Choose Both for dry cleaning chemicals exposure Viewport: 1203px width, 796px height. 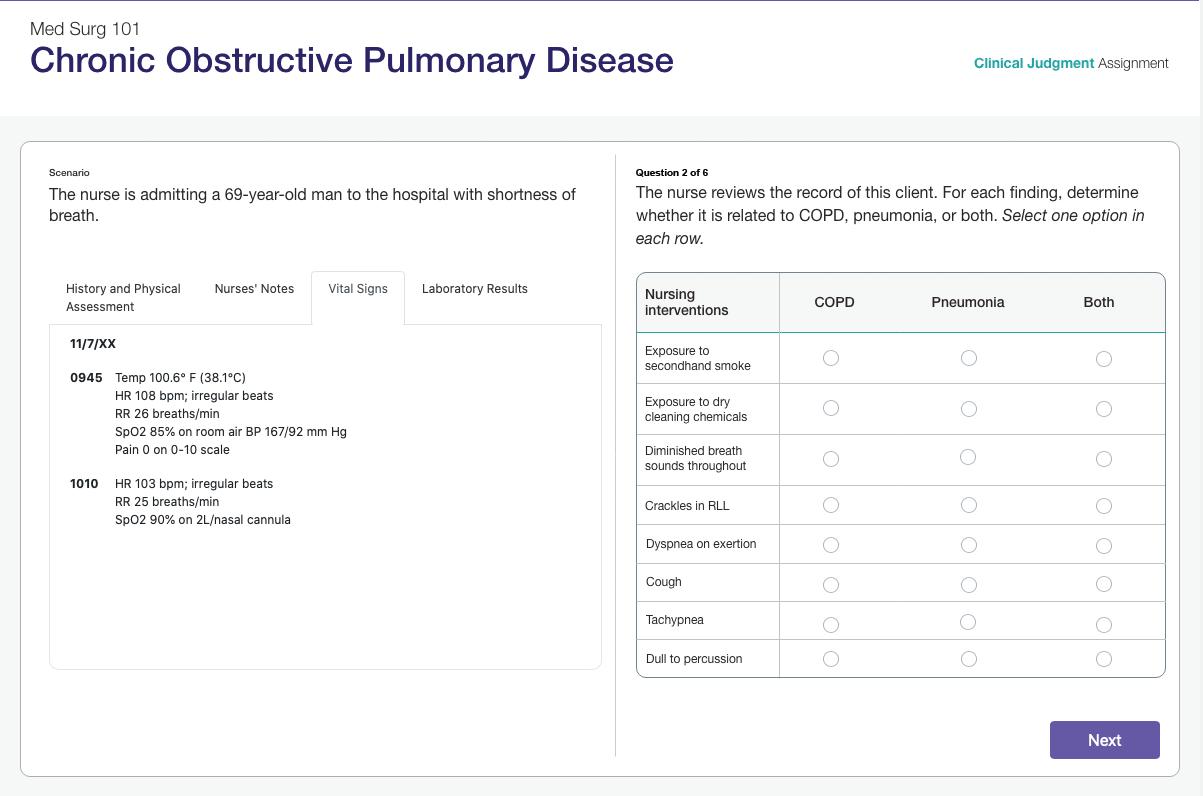point(1104,409)
